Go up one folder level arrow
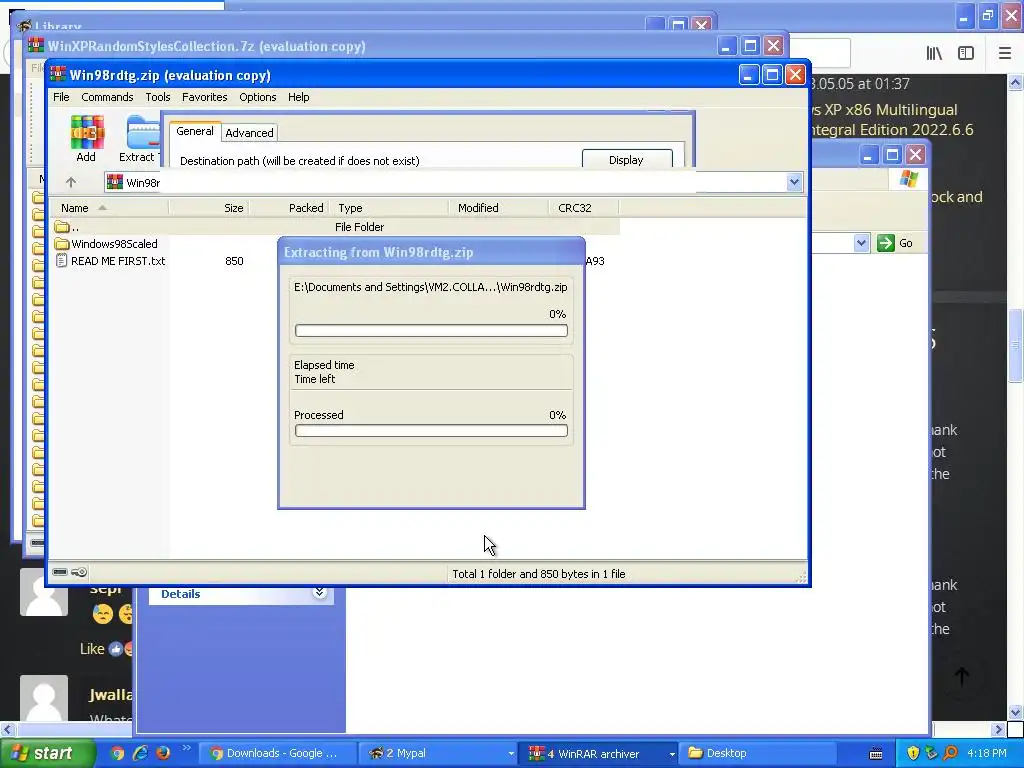This screenshot has height=768, width=1024. [x=71, y=182]
